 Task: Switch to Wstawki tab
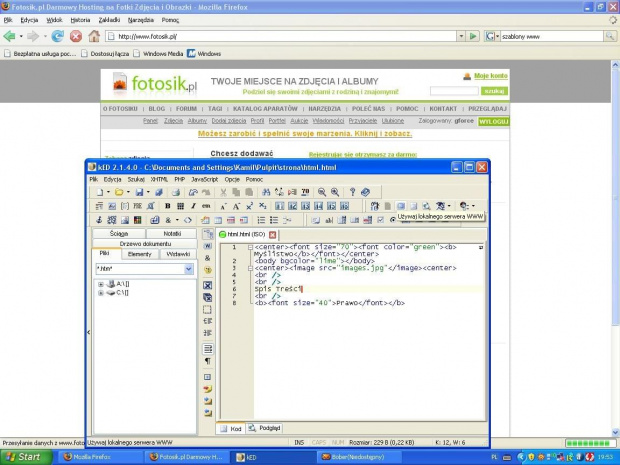(x=178, y=254)
